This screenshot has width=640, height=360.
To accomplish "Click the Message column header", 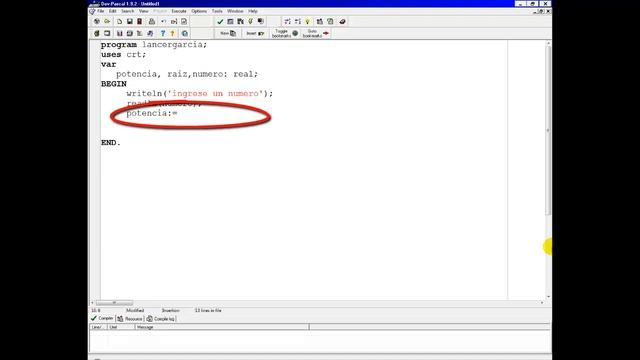I will pos(222,327).
